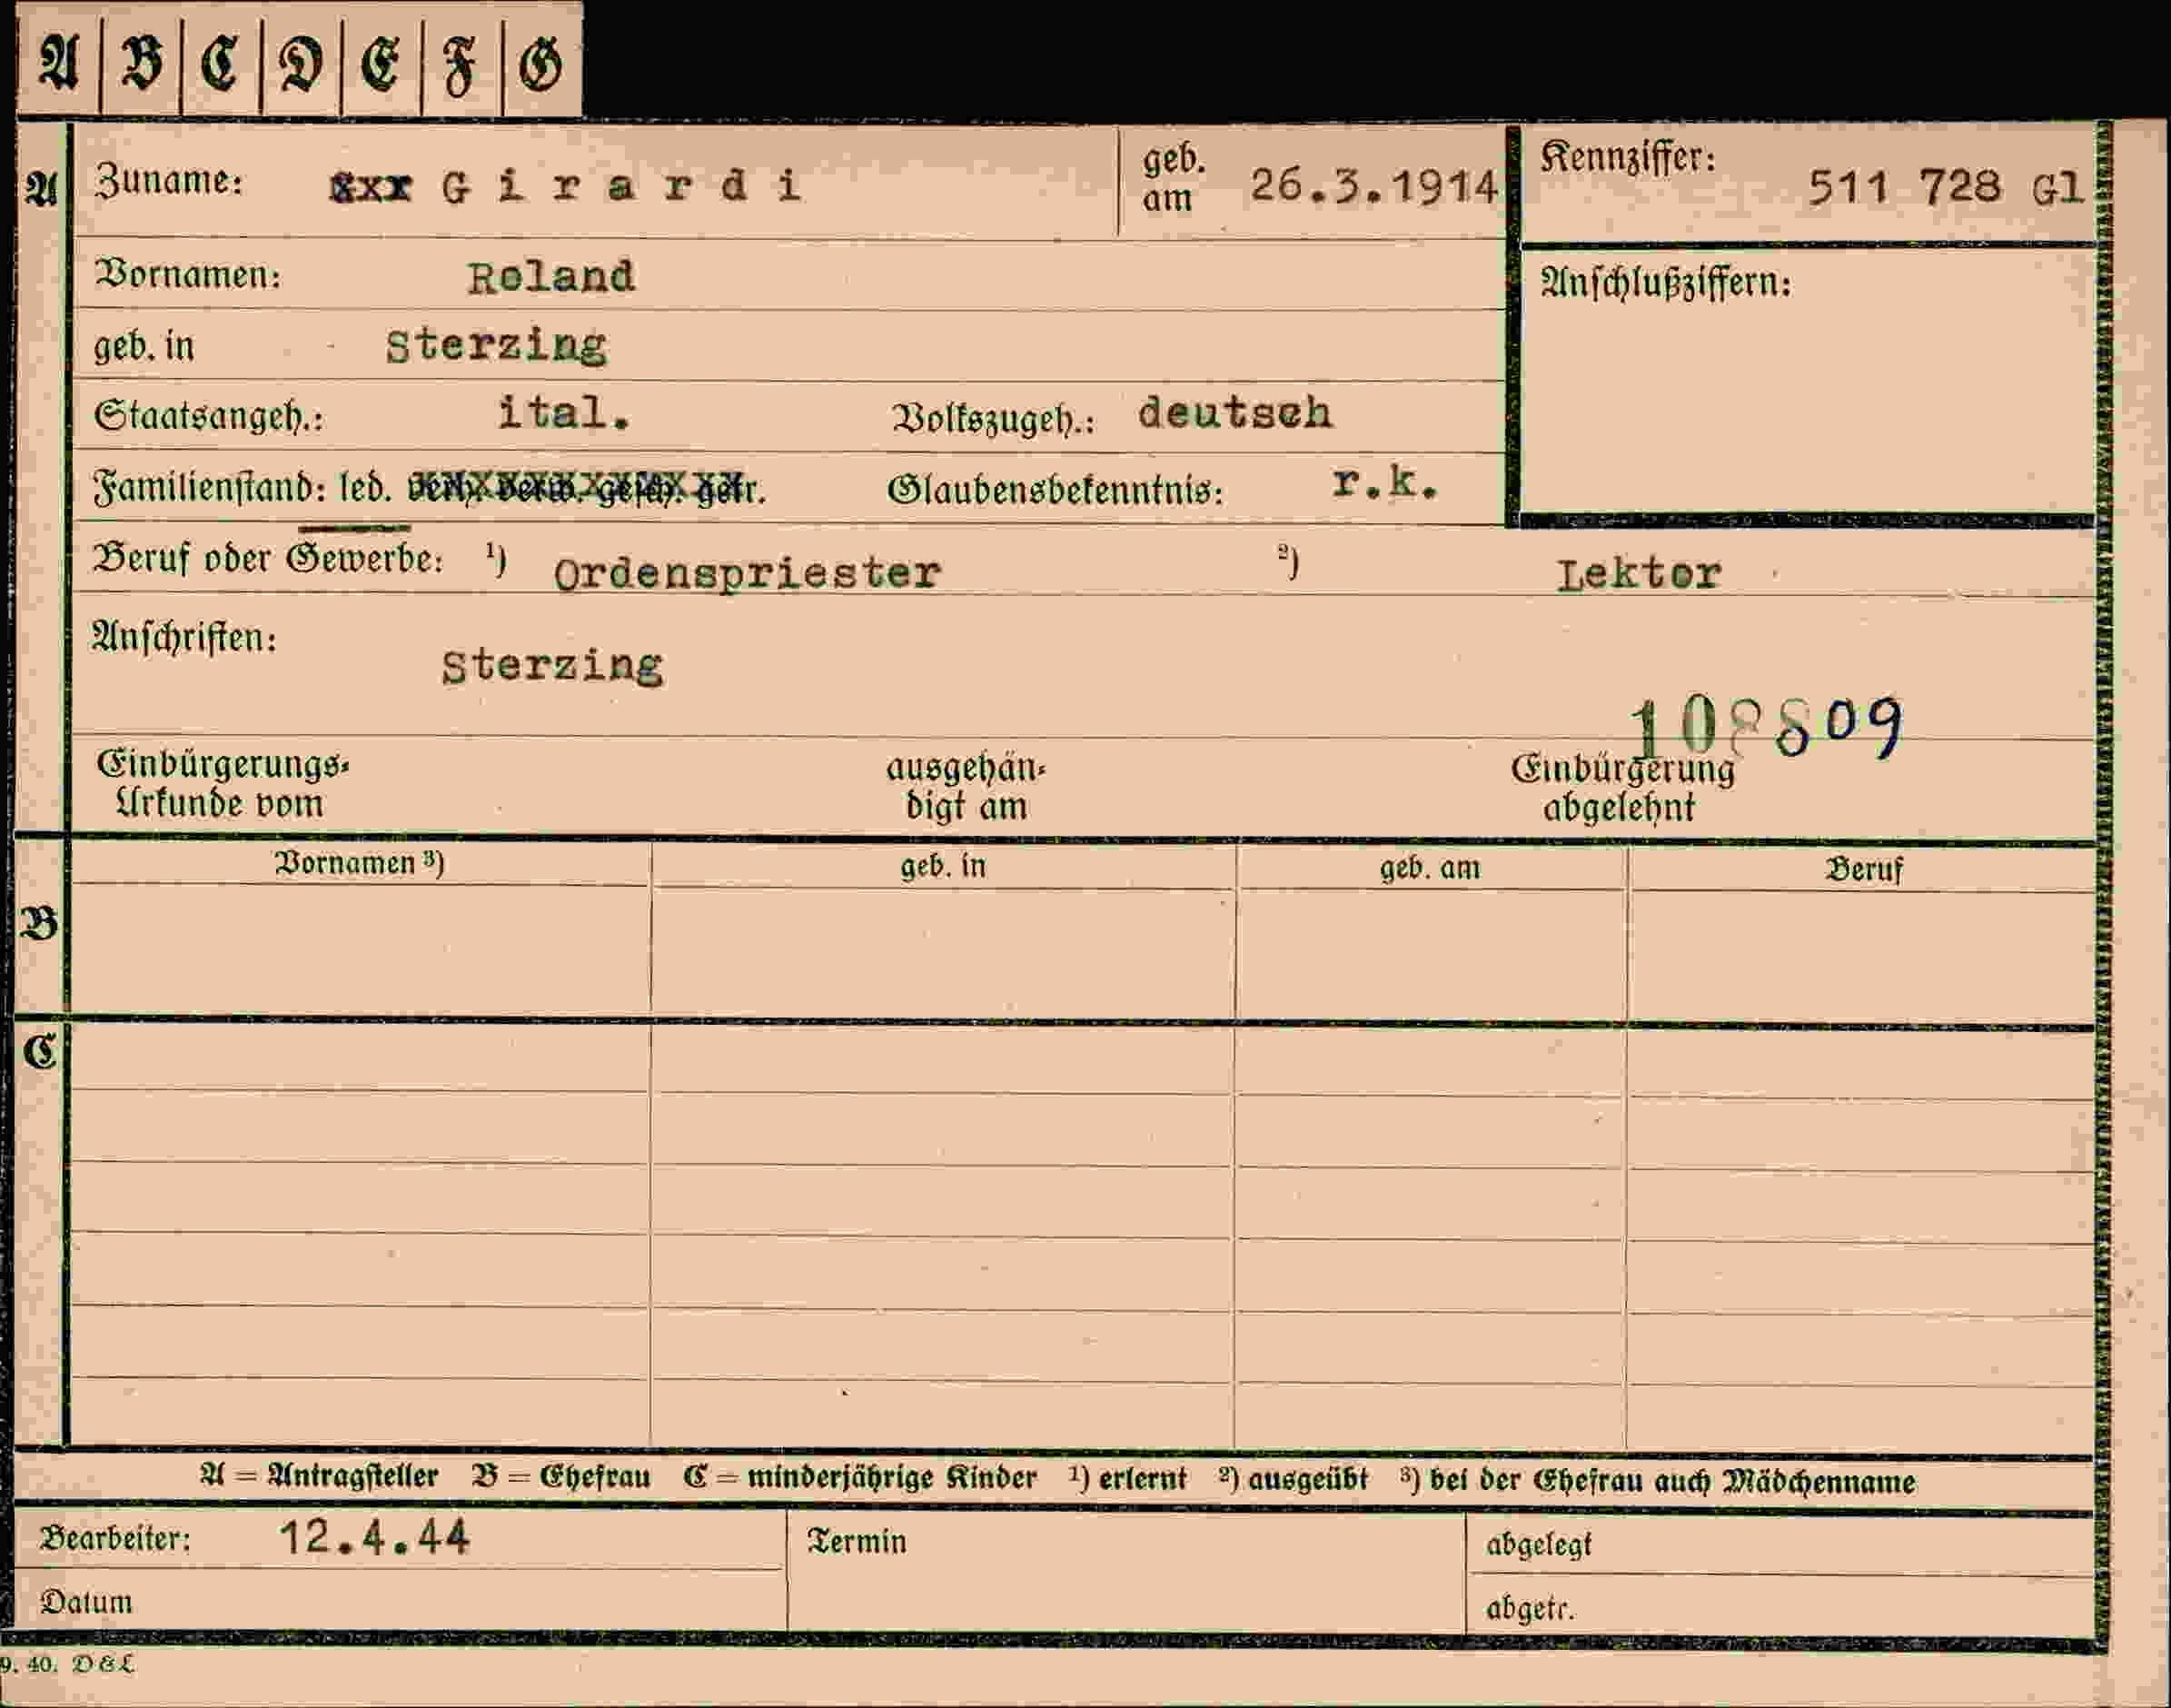Click the "Familienstand:" label
2171x1708 pixels.
click(x=211, y=488)
